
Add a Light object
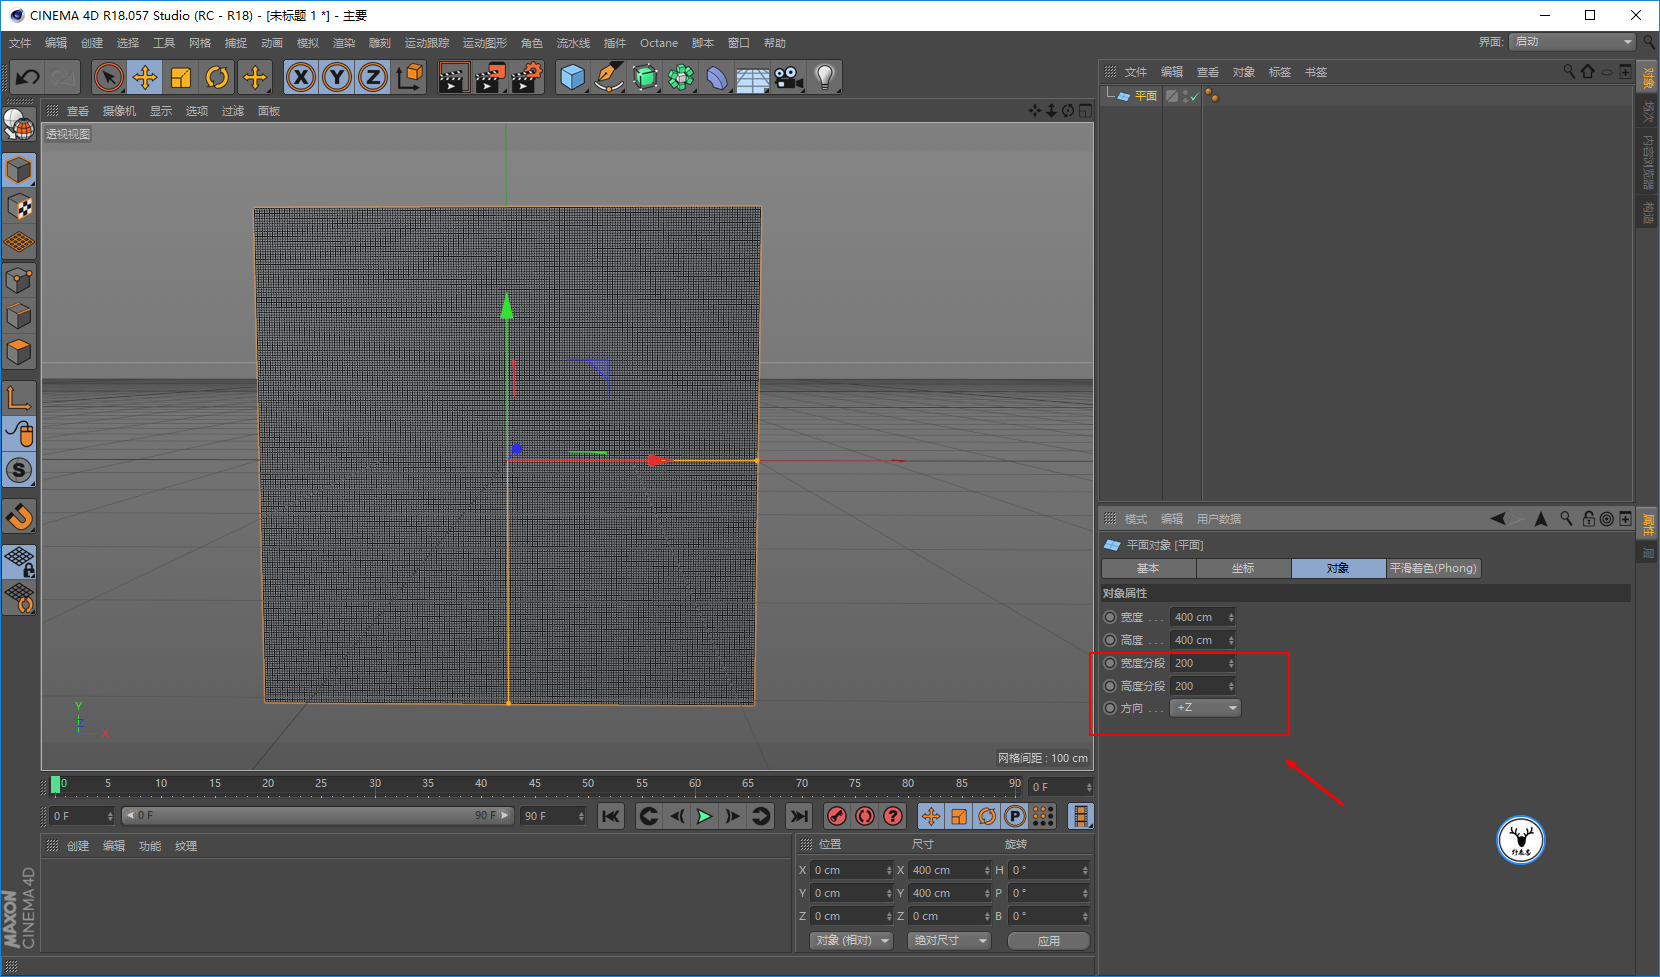tap(825, 77)
